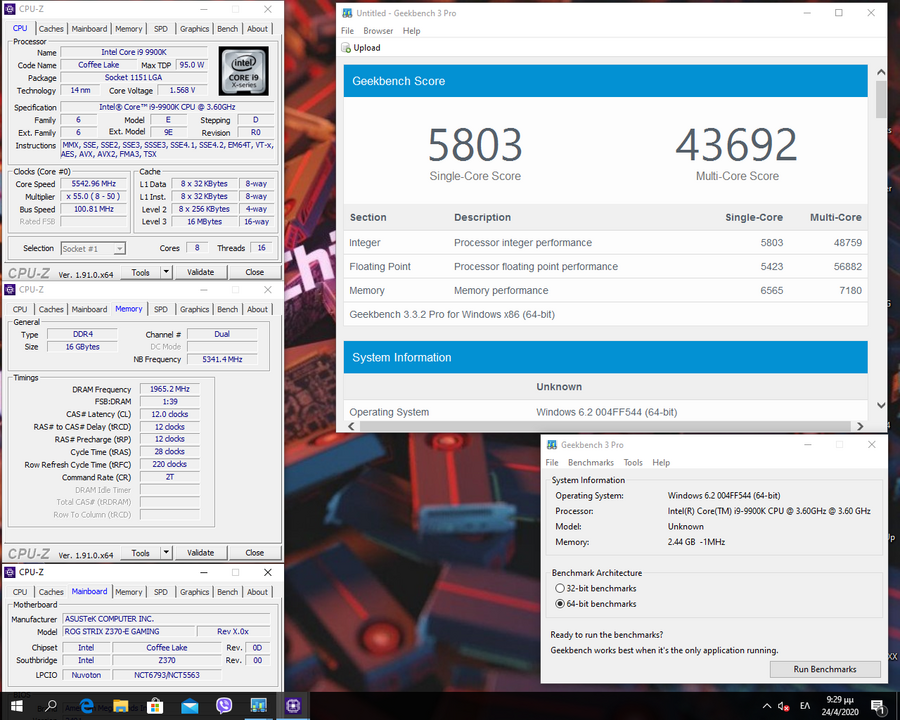This screenshot has height=720, width=900.
Task: Switch to CPU tab in CPU-Z motherboard window
Action: pos(20,592)
